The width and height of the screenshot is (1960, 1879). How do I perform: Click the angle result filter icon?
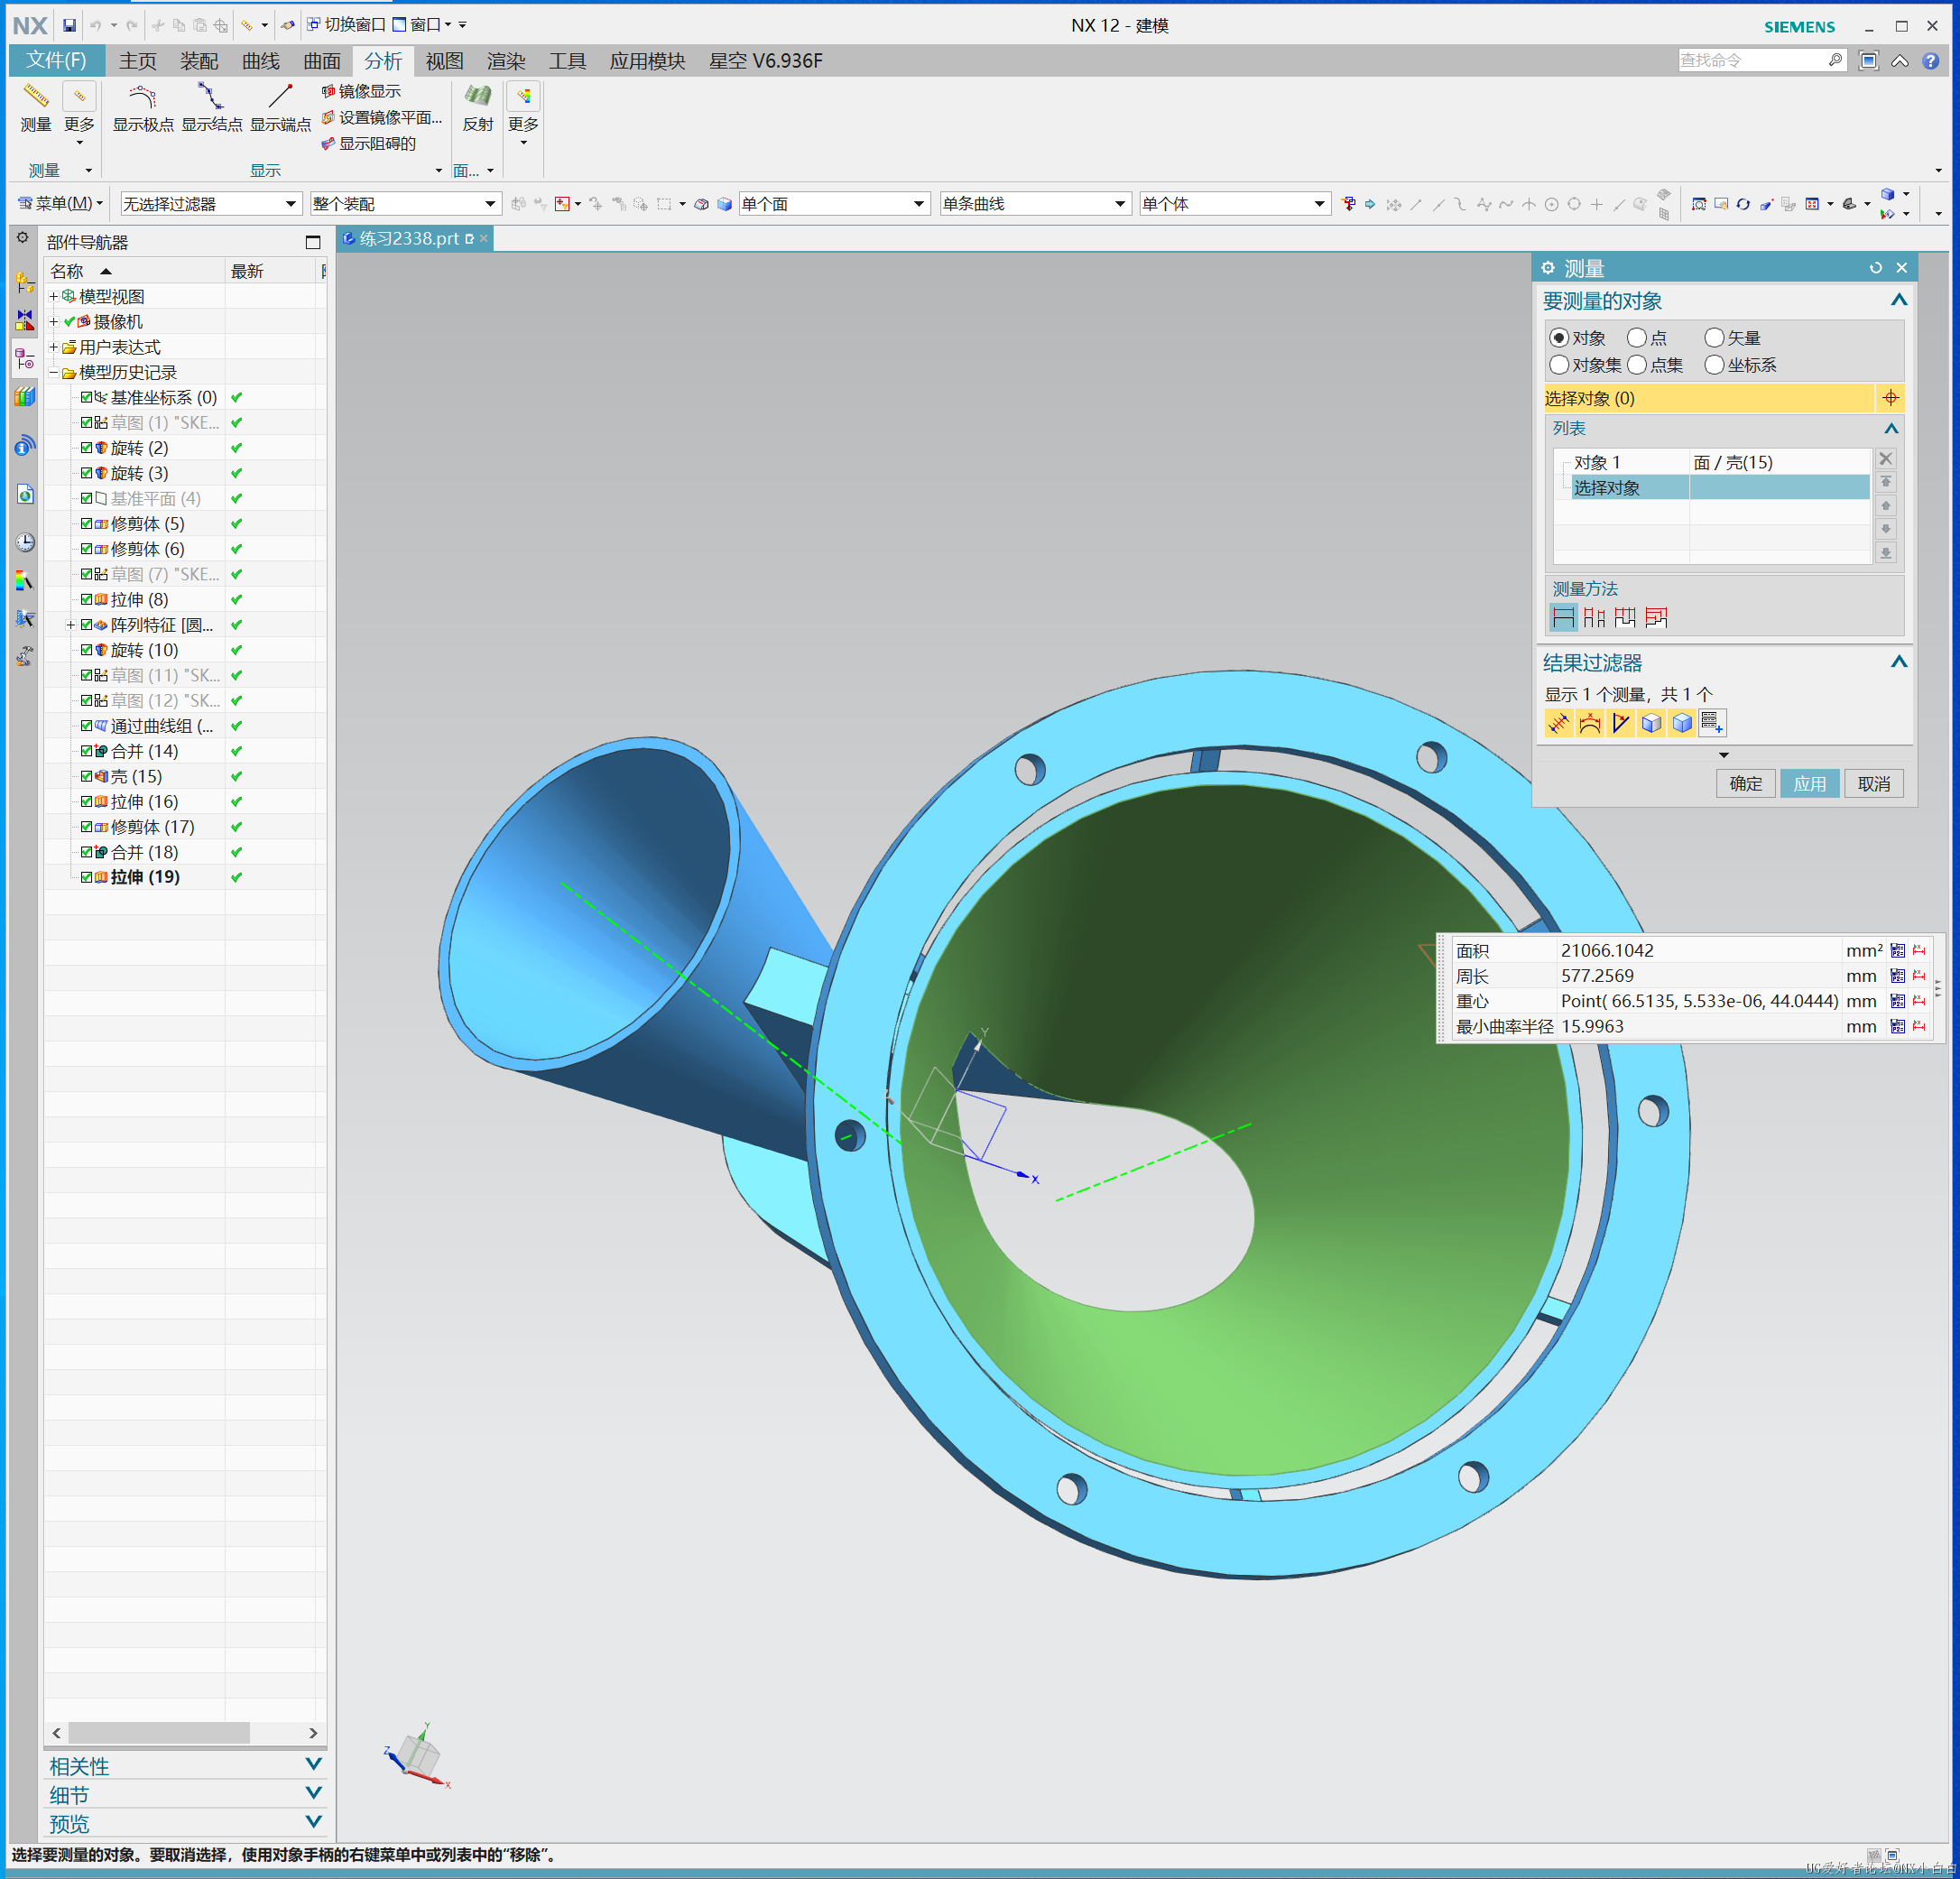pyautogui.click(x=1621, y=722)
